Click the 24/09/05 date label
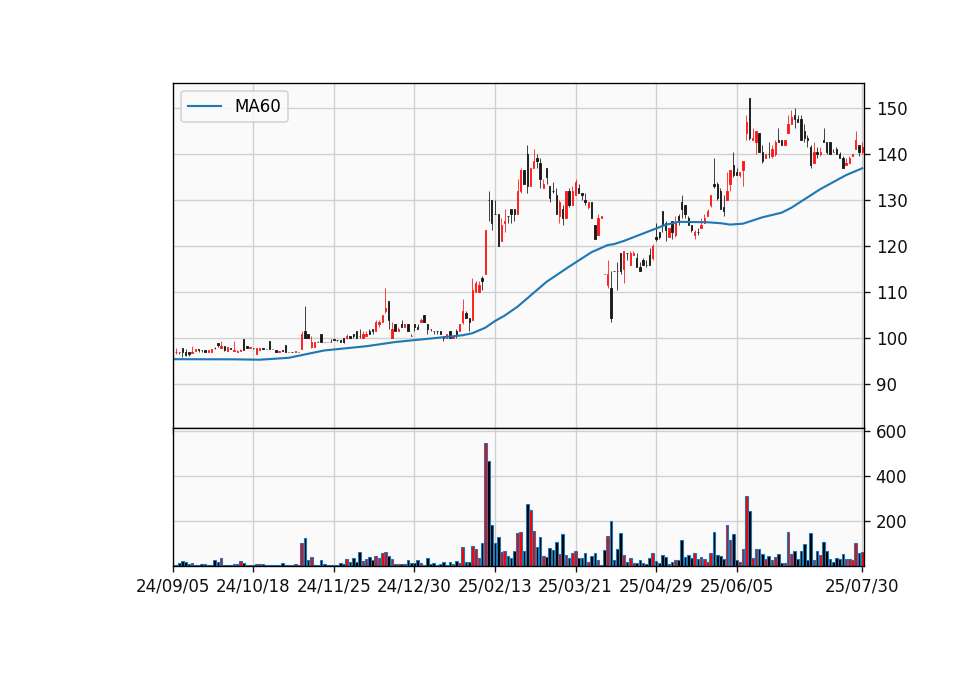 point(173,586)
